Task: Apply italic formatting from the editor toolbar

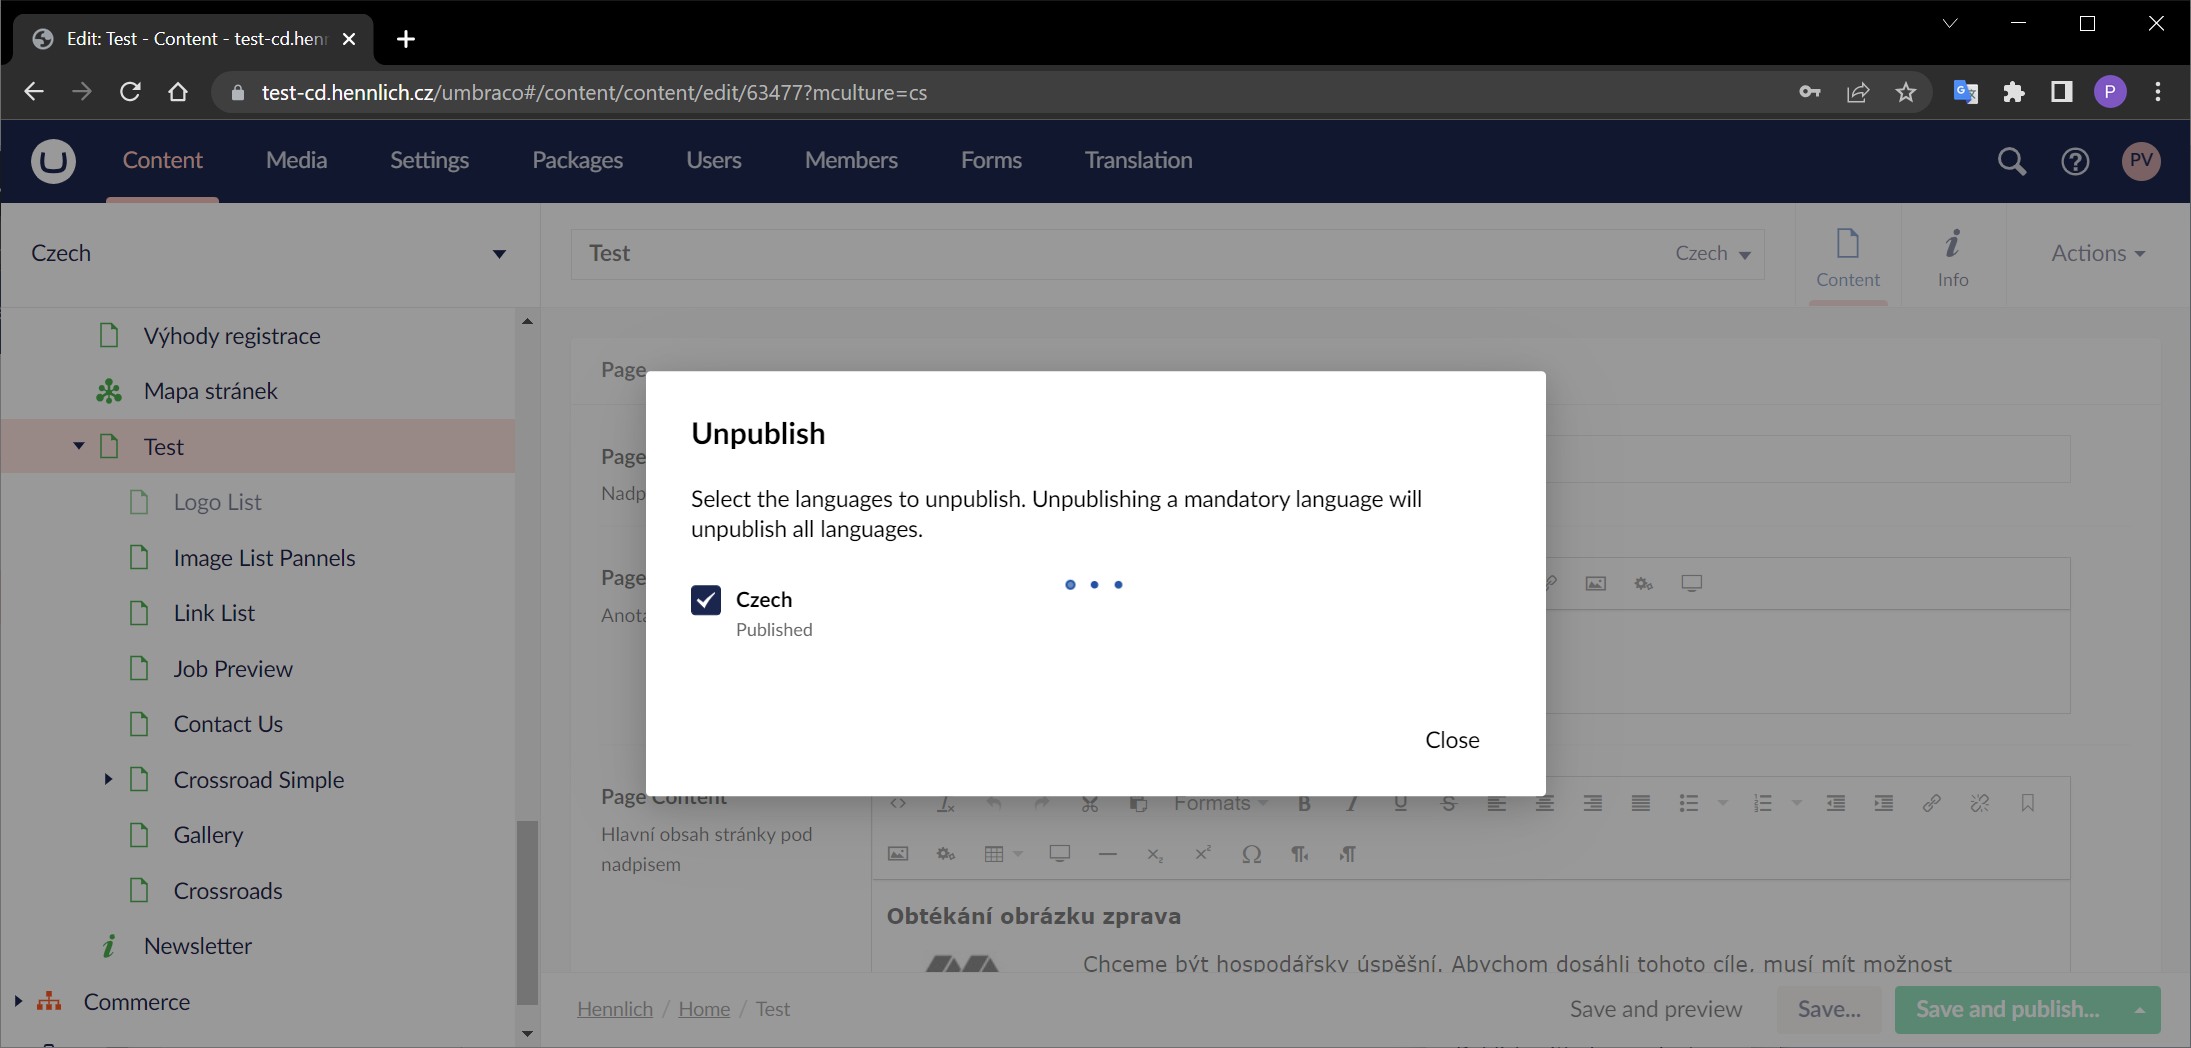Action: pos(1352,803)
